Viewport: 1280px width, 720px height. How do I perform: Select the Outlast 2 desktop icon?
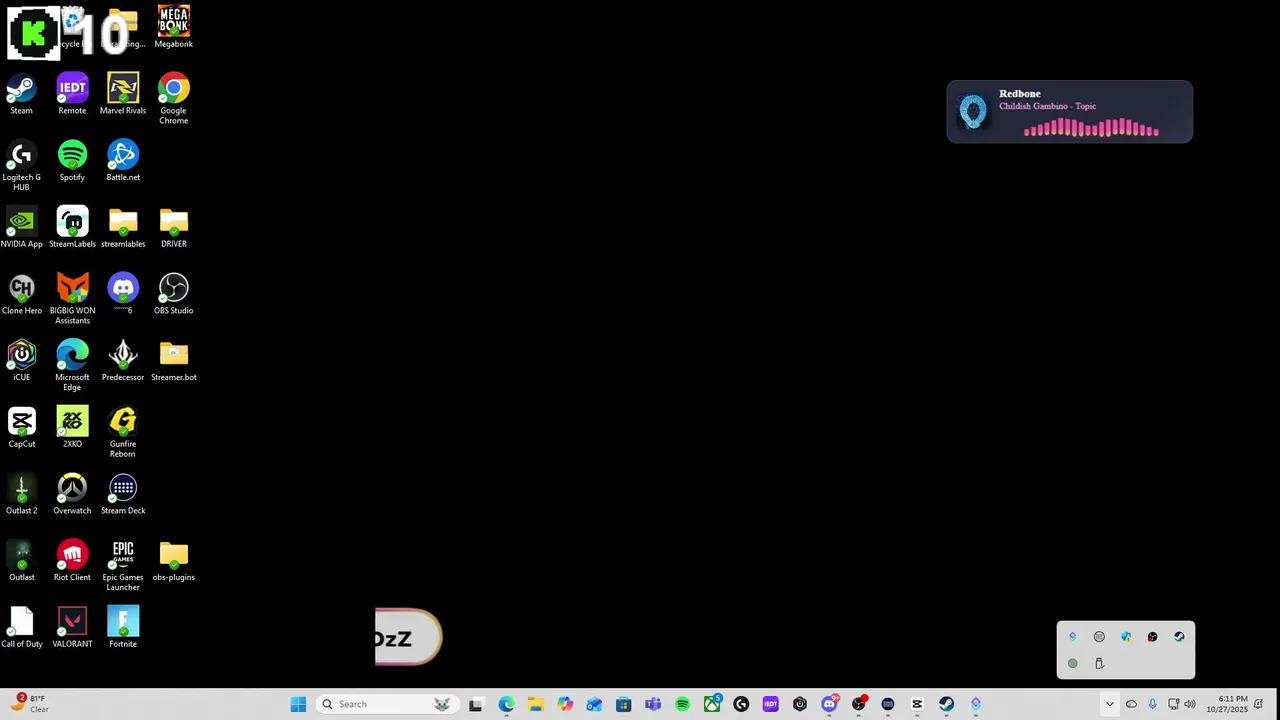pos(21,493)
